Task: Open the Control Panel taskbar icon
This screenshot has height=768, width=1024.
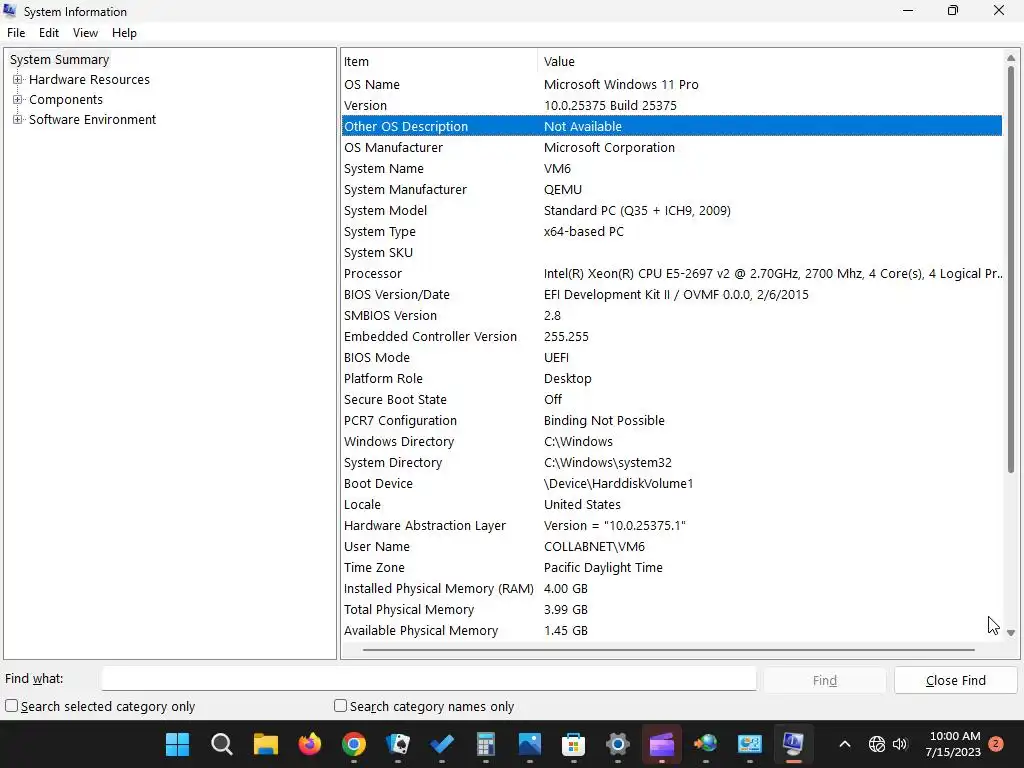Action: tap(750, 744)
